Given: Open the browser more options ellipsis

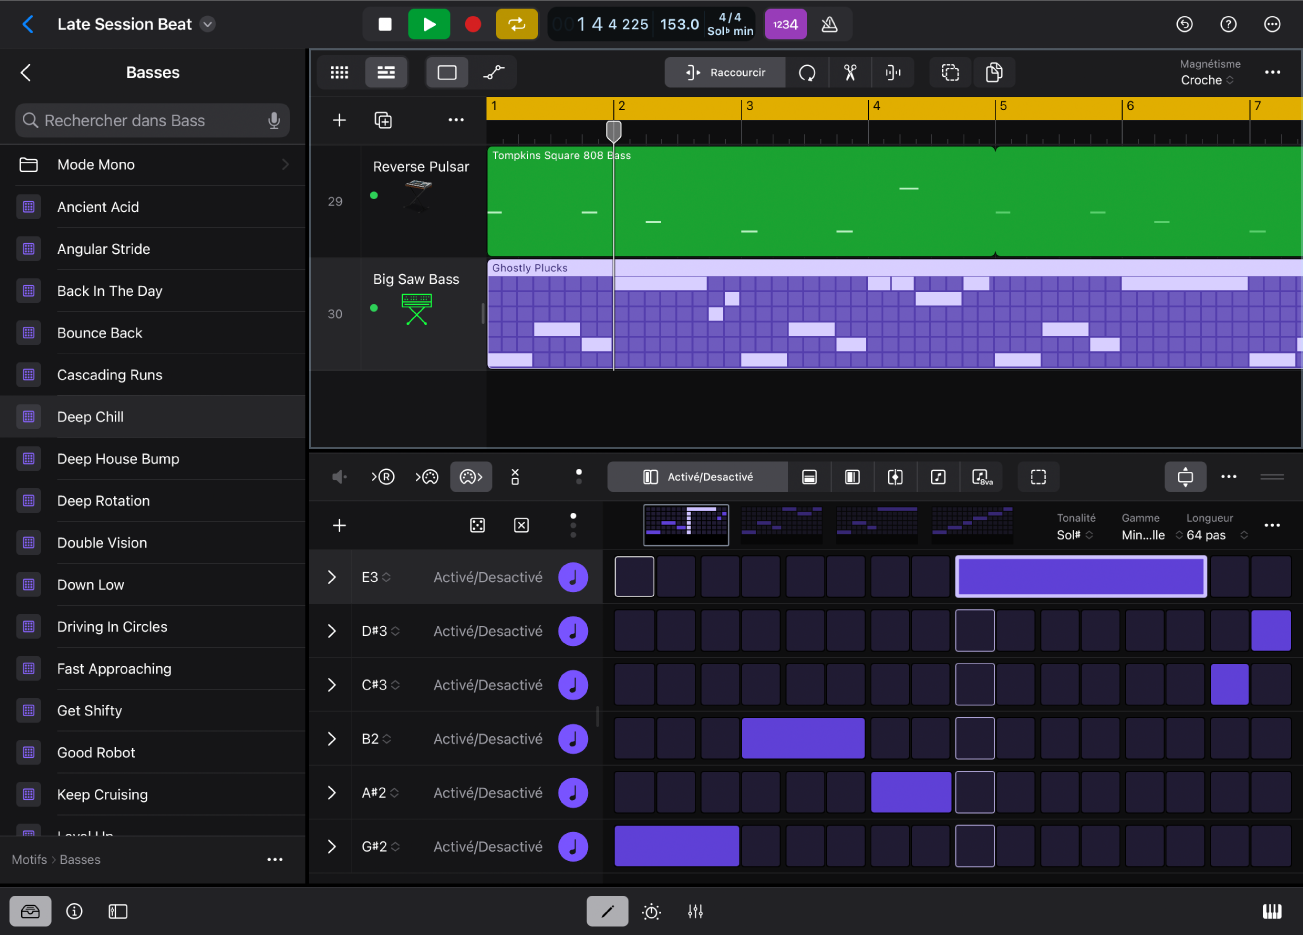Looking at the screenshot, I should point(275,859).
